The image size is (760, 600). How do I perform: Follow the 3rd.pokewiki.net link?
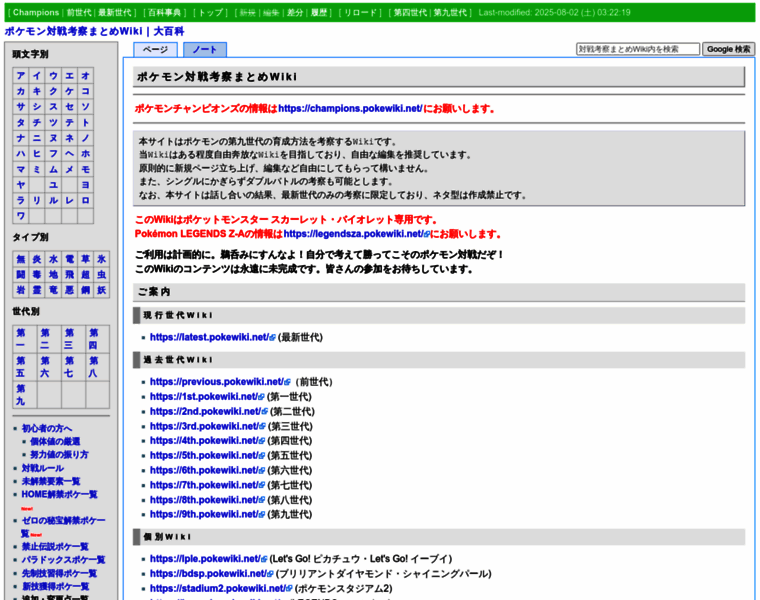pos(207,426)
